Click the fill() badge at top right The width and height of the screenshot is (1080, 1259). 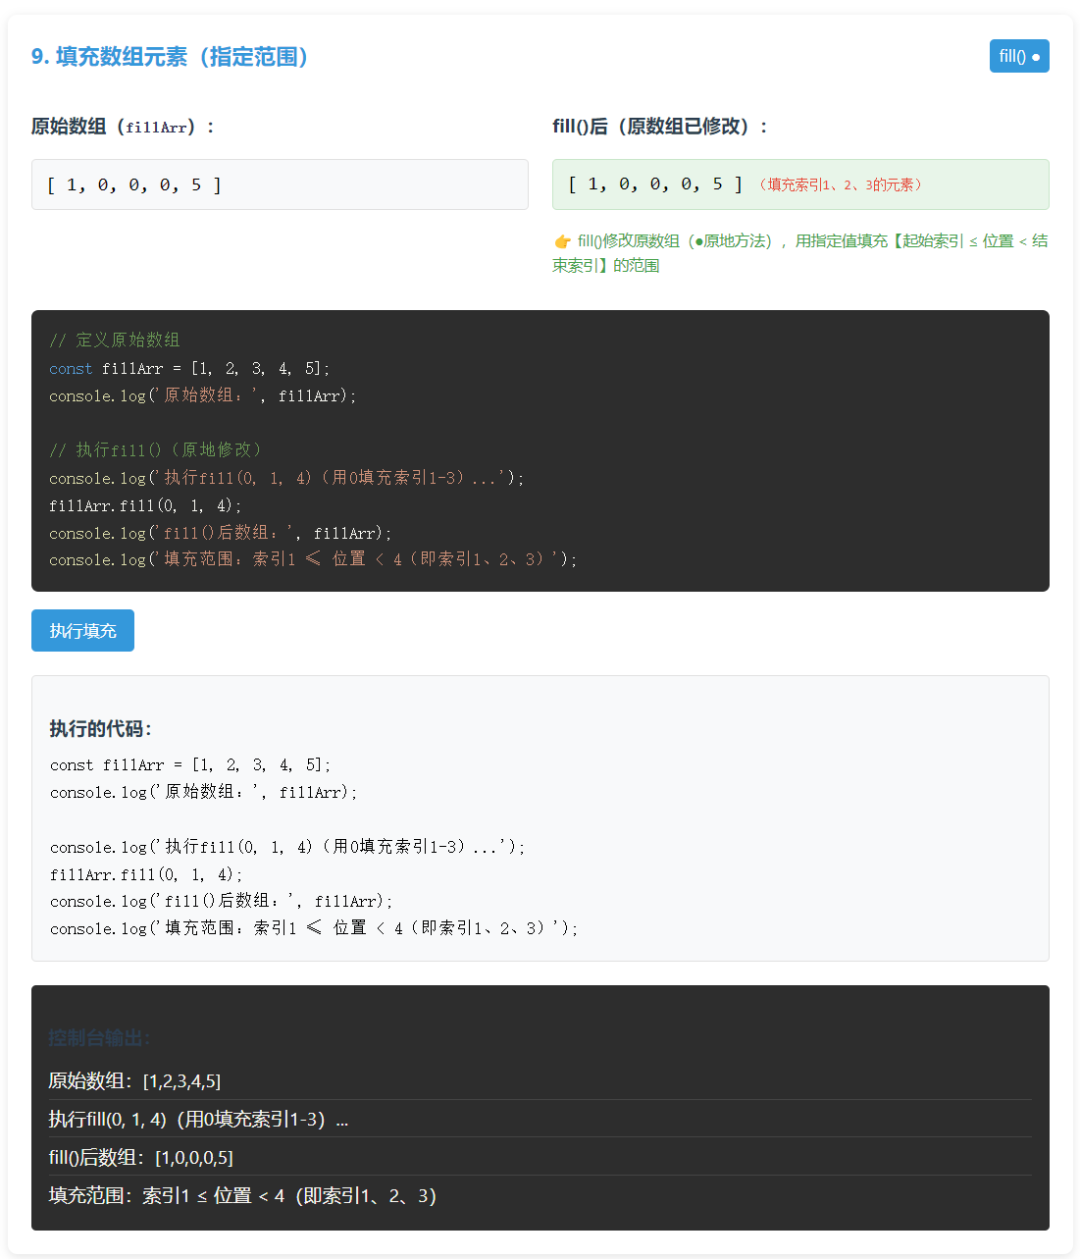tap(1019, 56)
